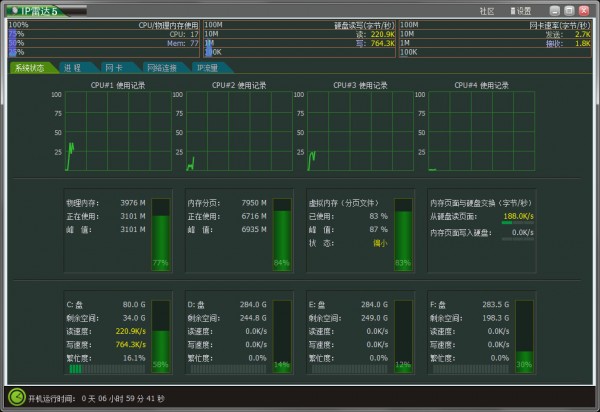The height and width of the screenshot is (412, 600).
Task: Switch to the 进程 tab
Action: (72, 68)
